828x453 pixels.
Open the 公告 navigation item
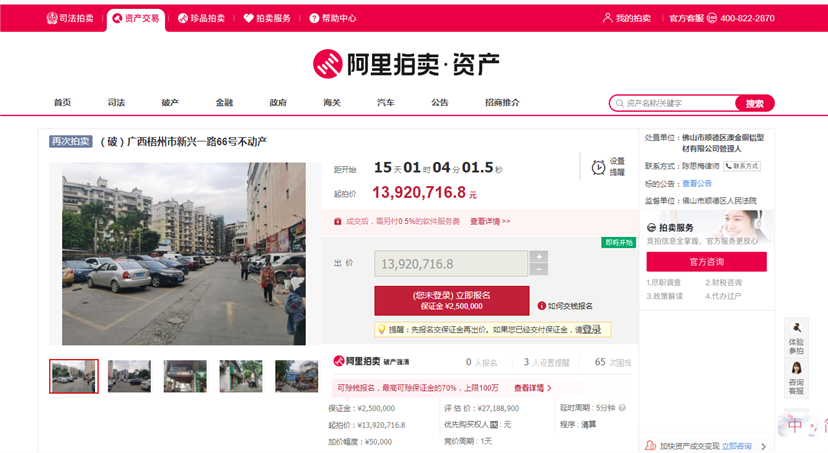439,102
